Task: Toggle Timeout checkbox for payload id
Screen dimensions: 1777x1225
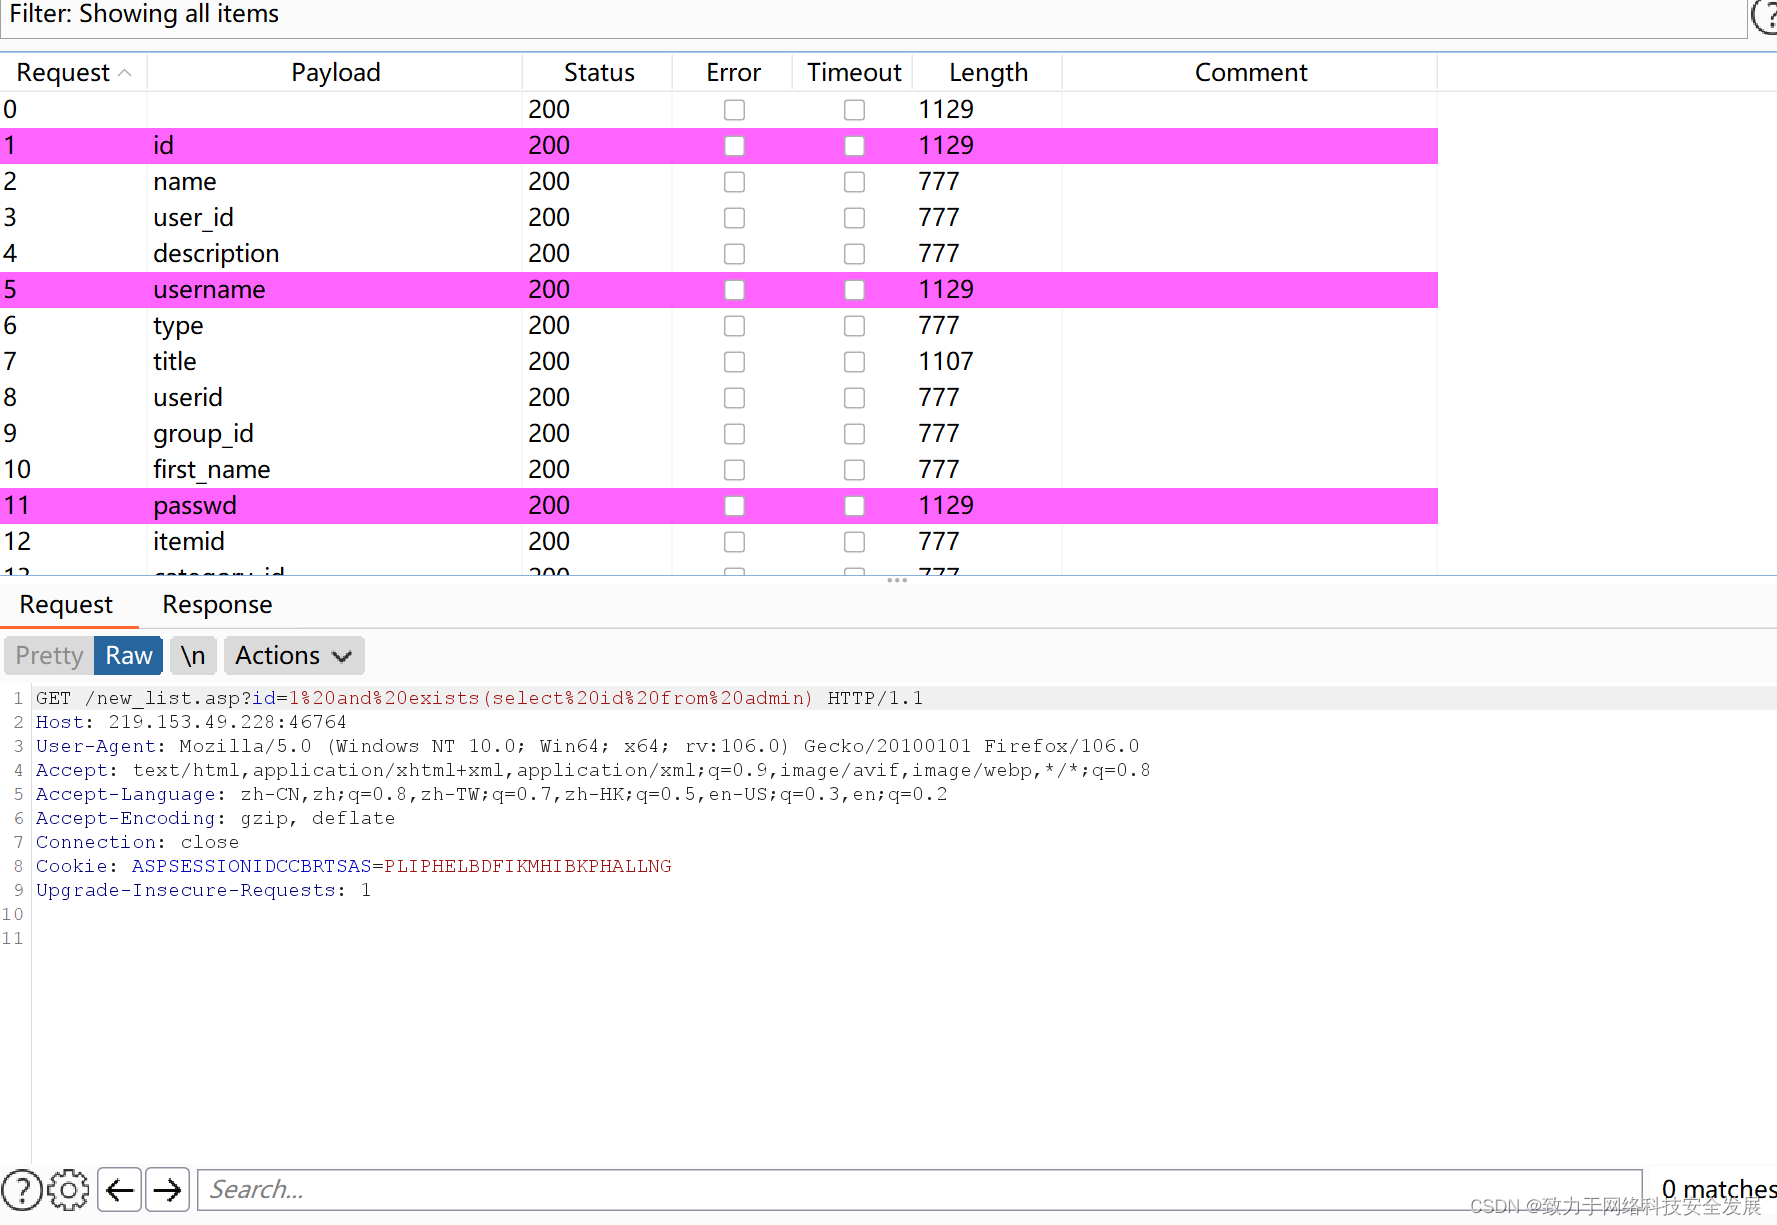Action: click(854, 146)
